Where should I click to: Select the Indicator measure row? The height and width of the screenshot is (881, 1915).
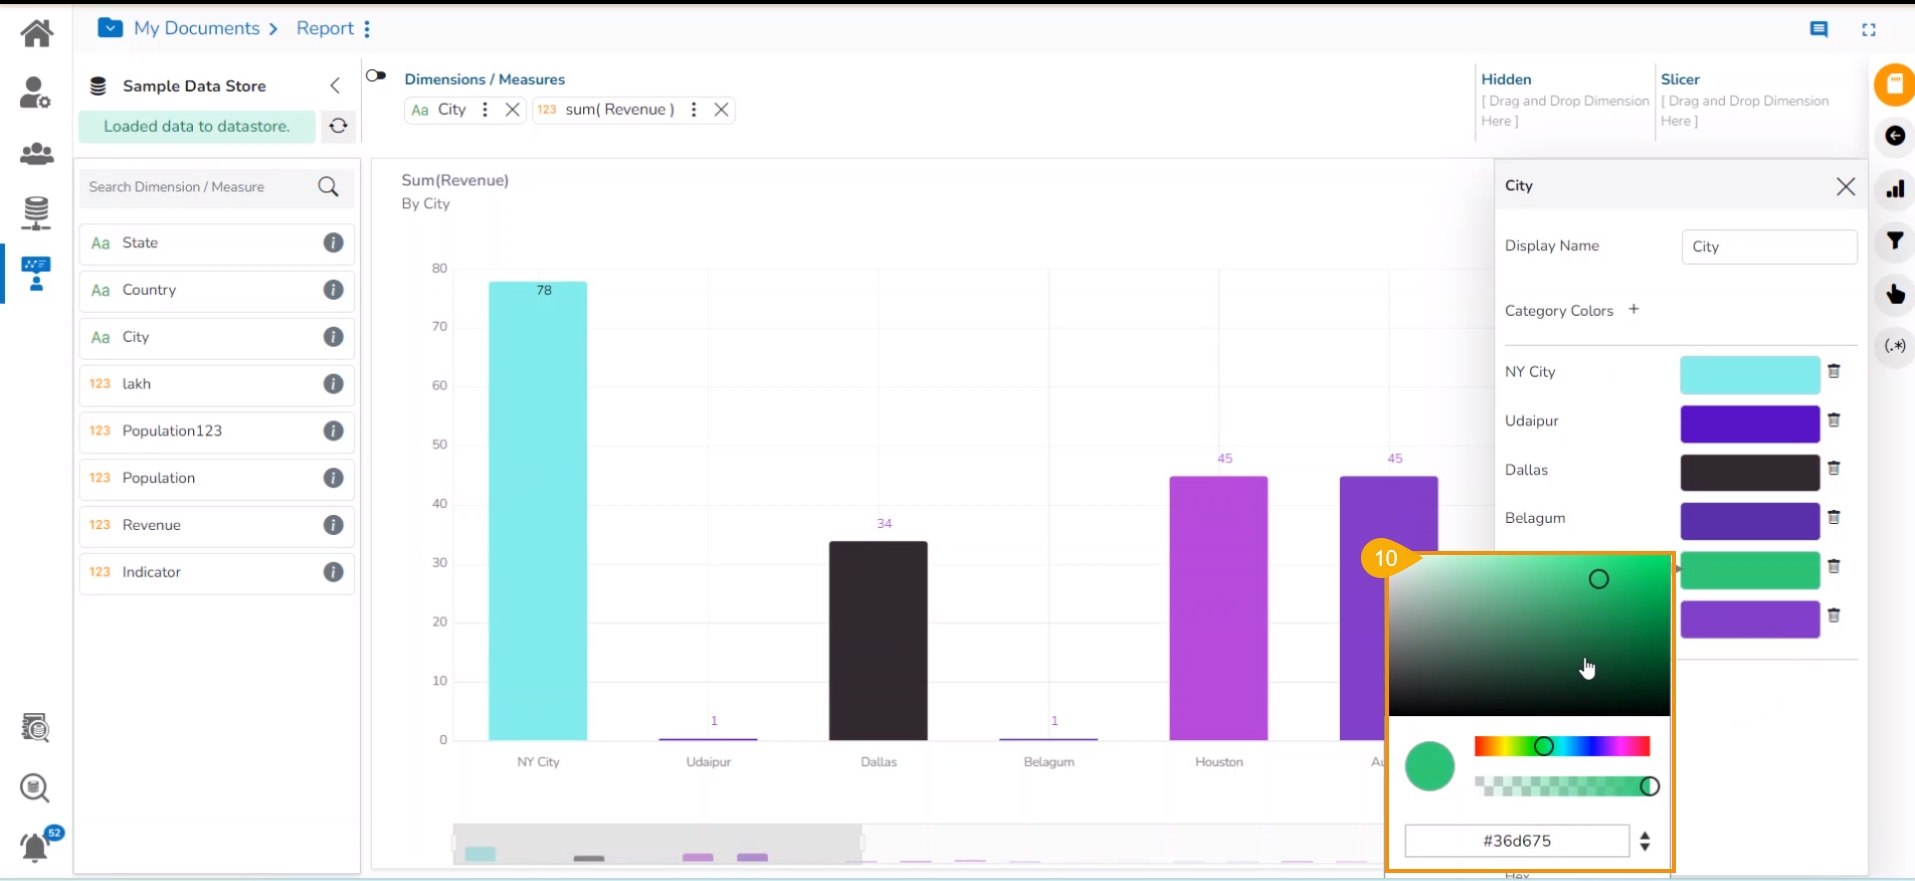pos(217,572)
